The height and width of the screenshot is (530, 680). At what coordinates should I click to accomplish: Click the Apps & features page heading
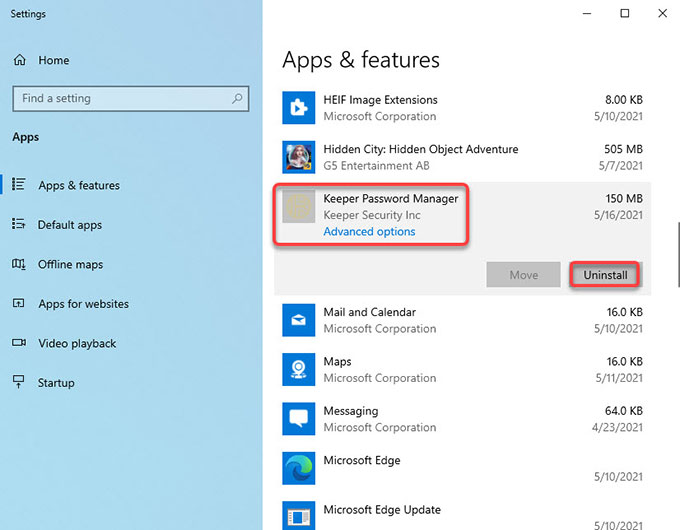coord(361,60)
